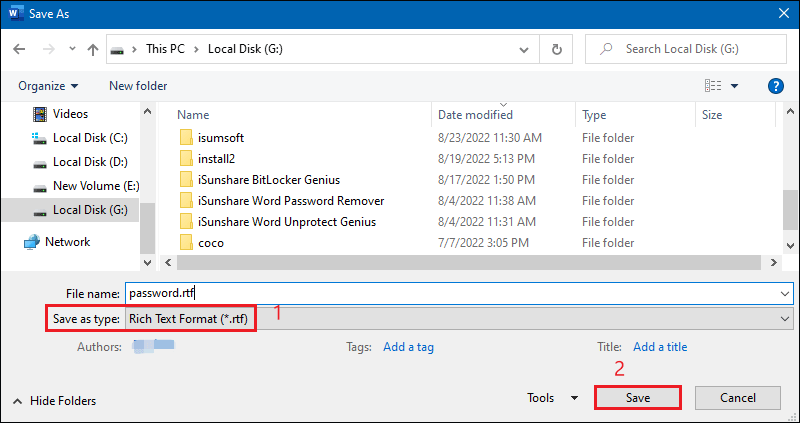Change view layout icon

tap(713, 86)
